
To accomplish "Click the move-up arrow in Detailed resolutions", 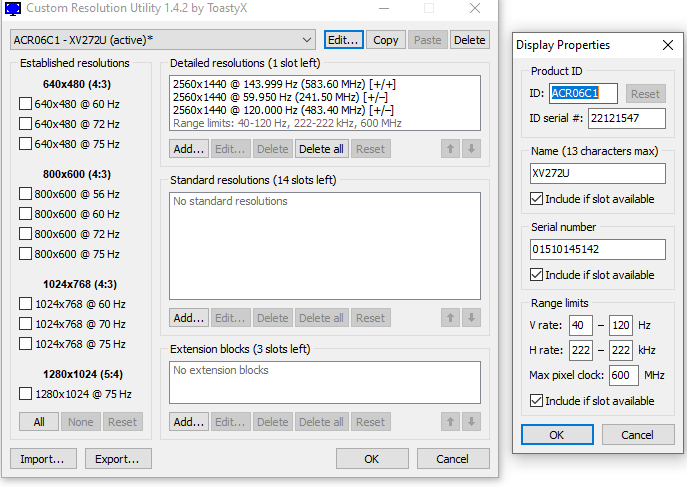I will tap(450, 149).
